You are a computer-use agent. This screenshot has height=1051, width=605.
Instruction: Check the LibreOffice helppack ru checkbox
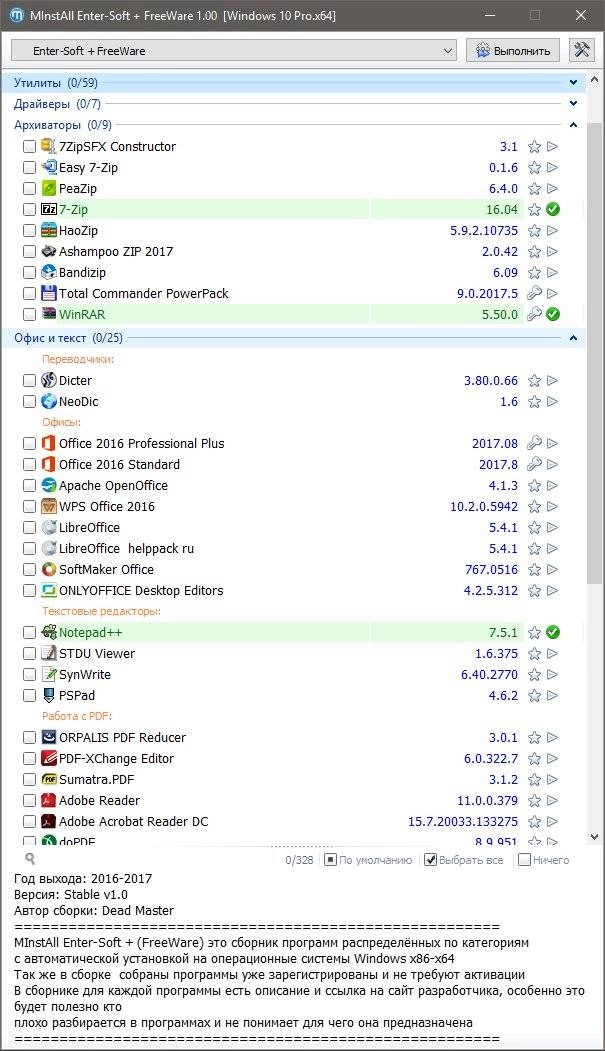[29, 549]
